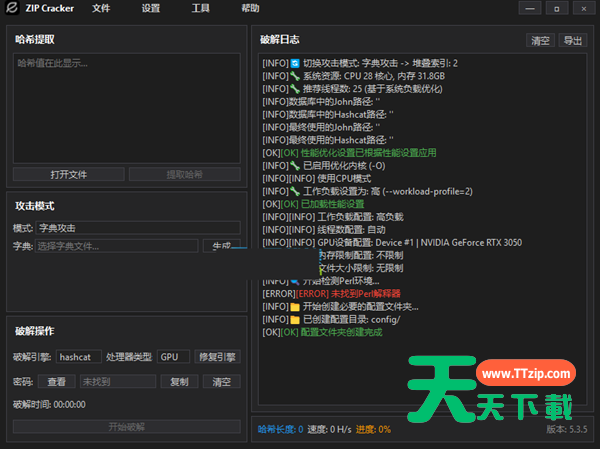Focus the hash display text area
This screenshot has width=600, height=449.
click(x=126, y=108)
